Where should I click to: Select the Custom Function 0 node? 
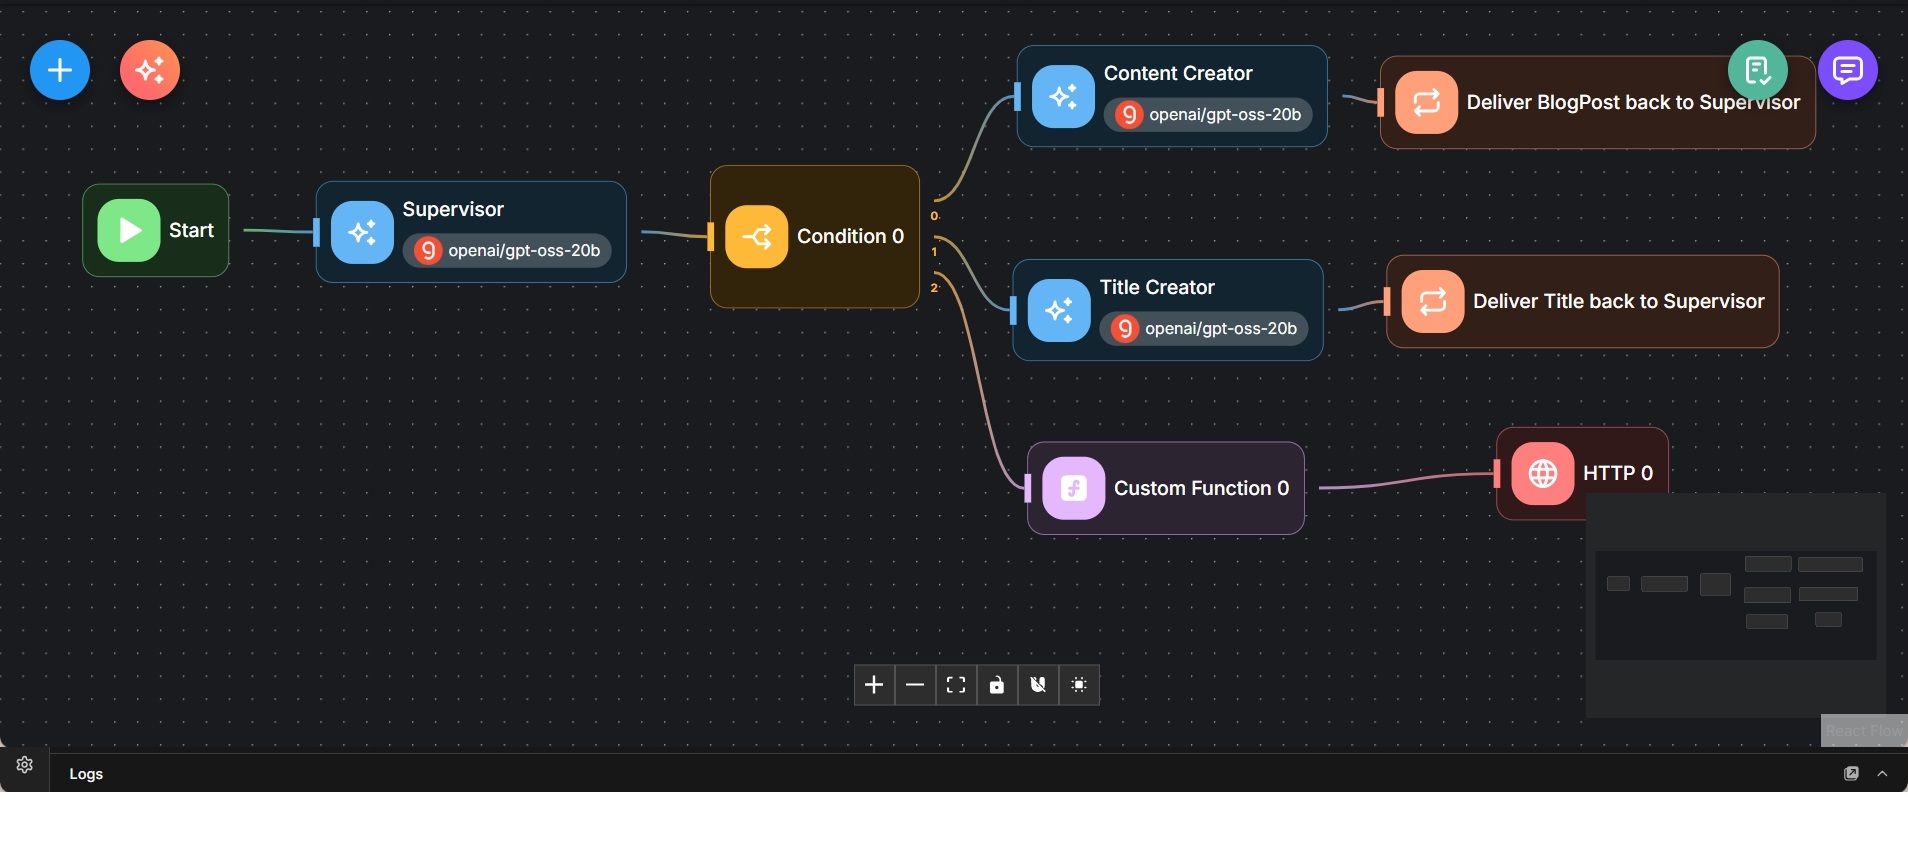(x=1165, y=488)
